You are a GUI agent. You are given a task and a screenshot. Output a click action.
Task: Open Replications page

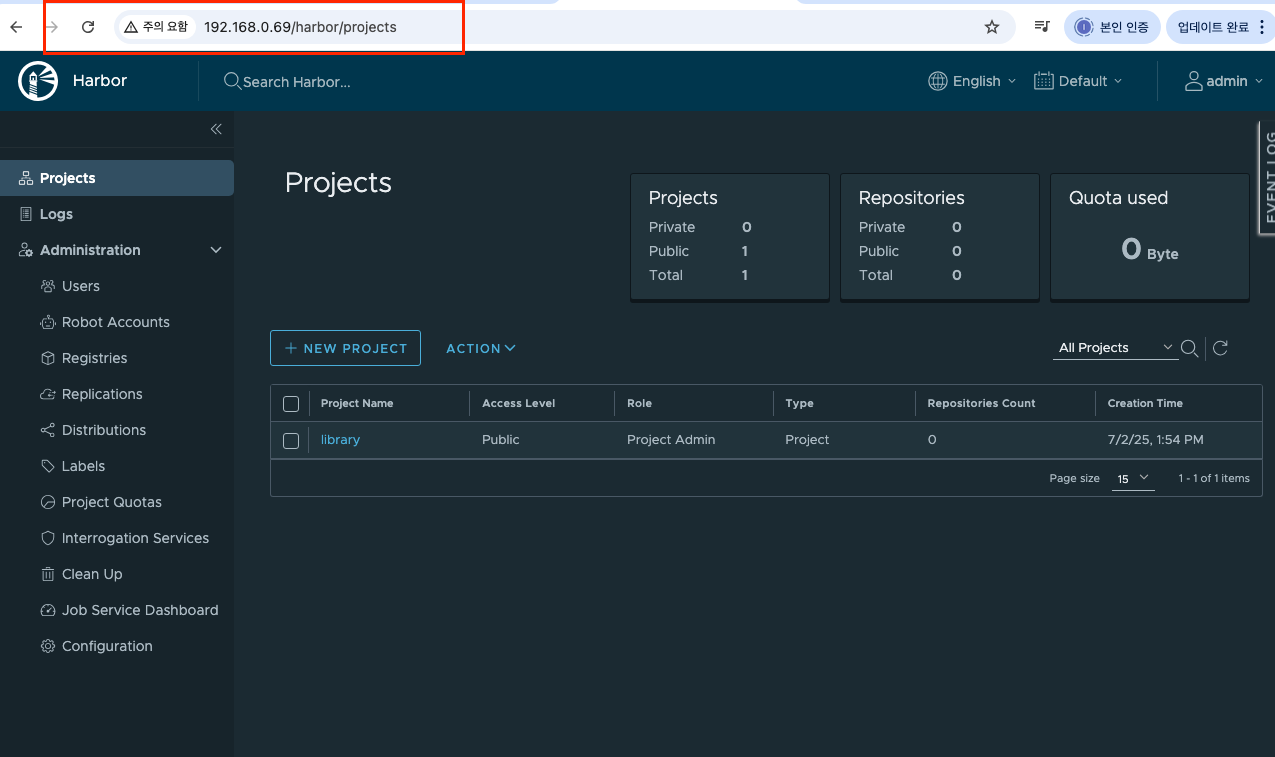point(91,394)
